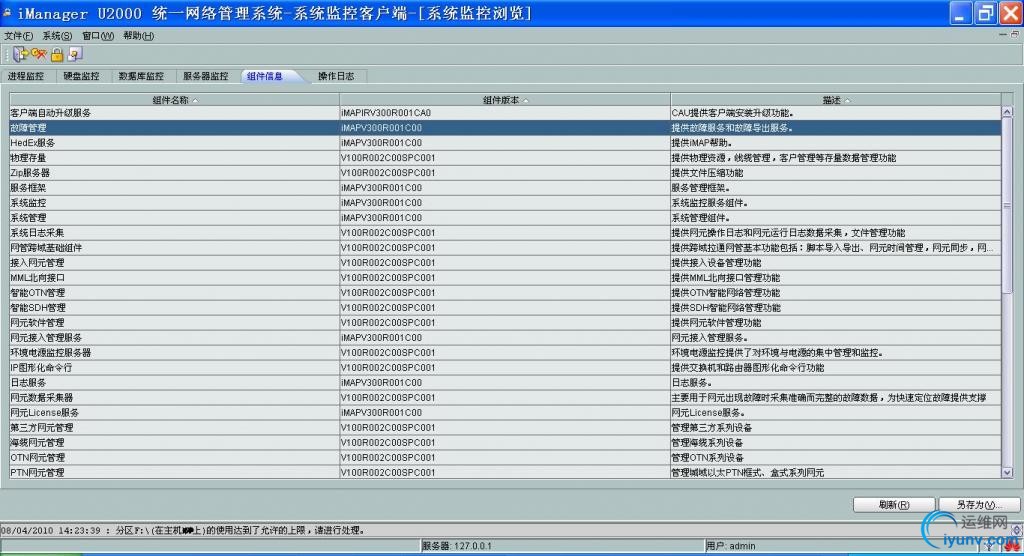Select the 故障管理 row
This screenshot has width=1024, height=556.
505,128
